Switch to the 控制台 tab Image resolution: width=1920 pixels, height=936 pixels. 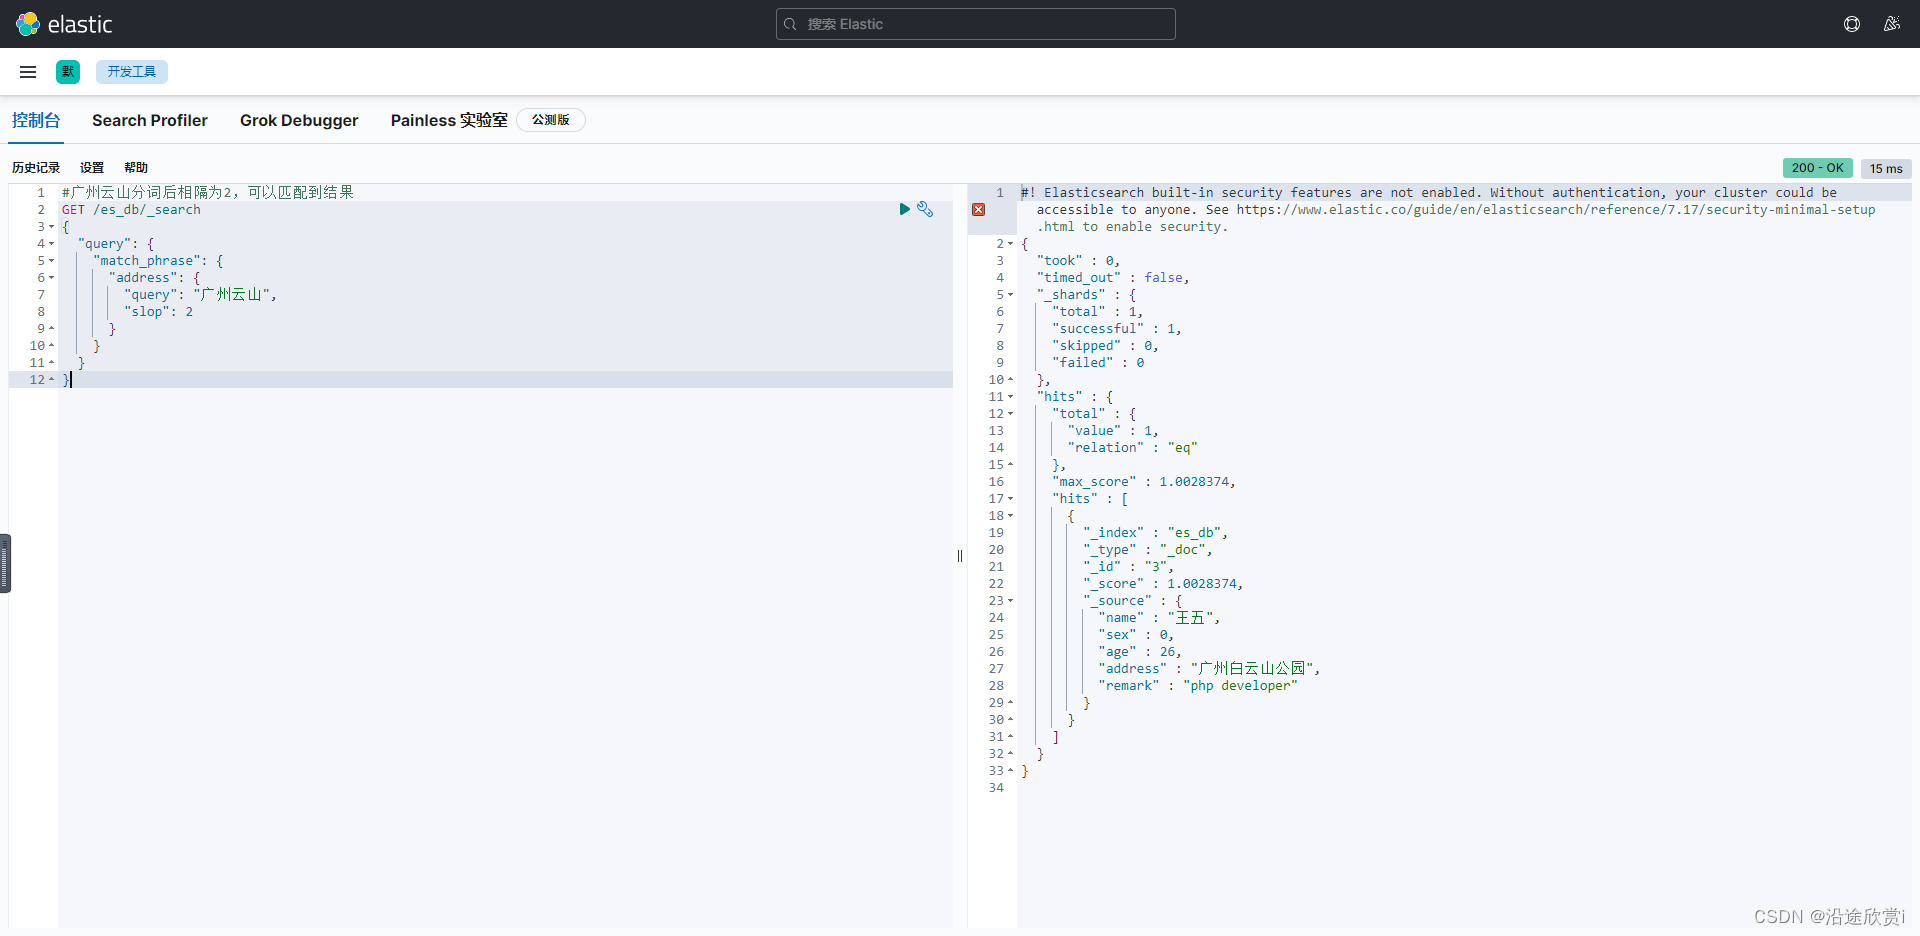pos(36,120)
